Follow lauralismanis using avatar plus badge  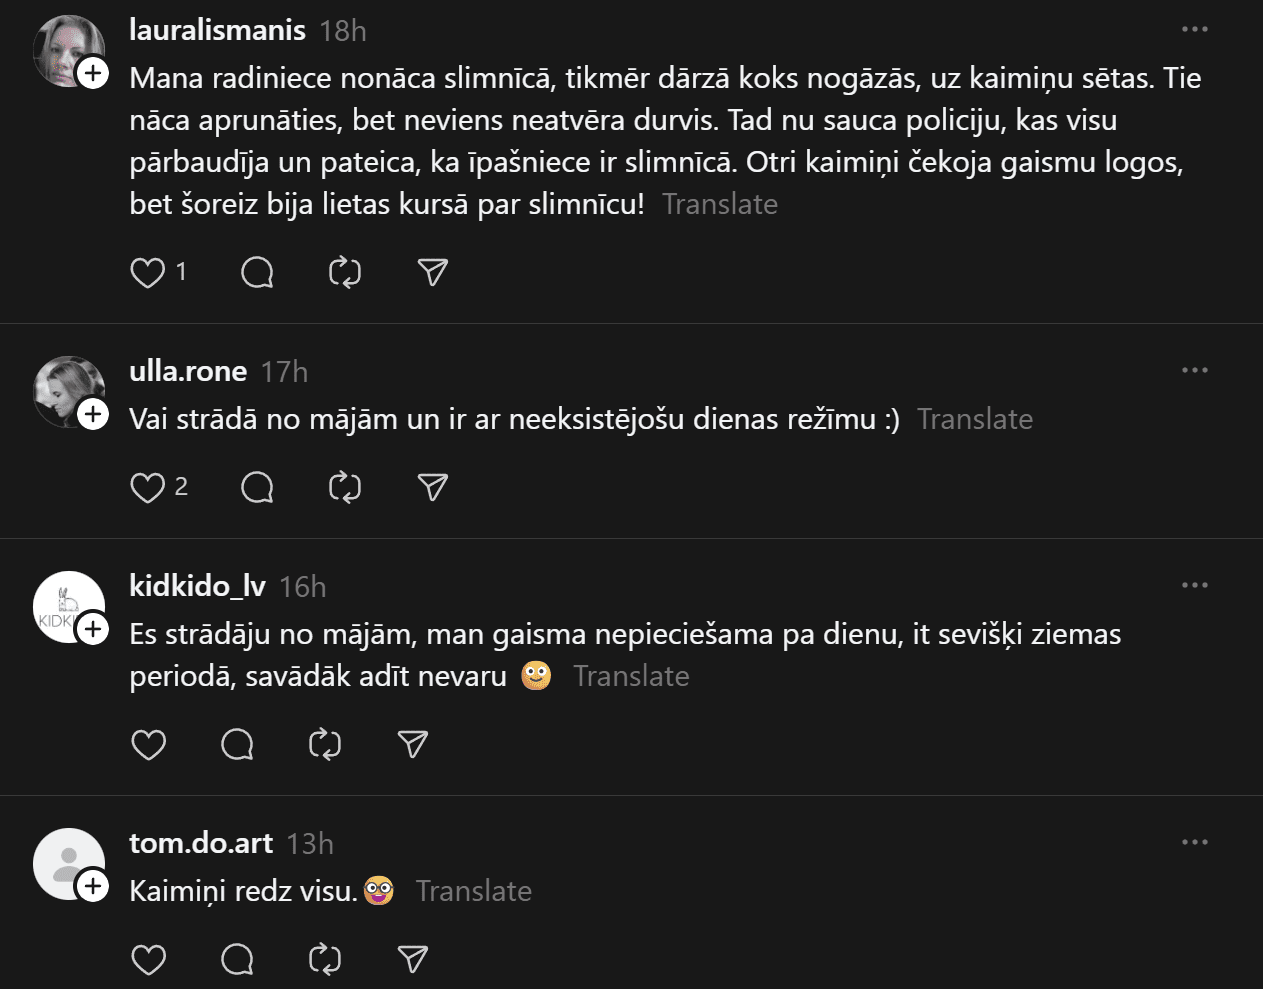(93, 73)
